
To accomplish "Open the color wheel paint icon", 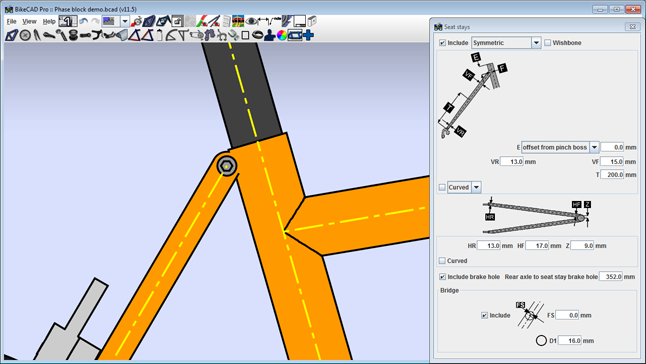I will (282, 35).
